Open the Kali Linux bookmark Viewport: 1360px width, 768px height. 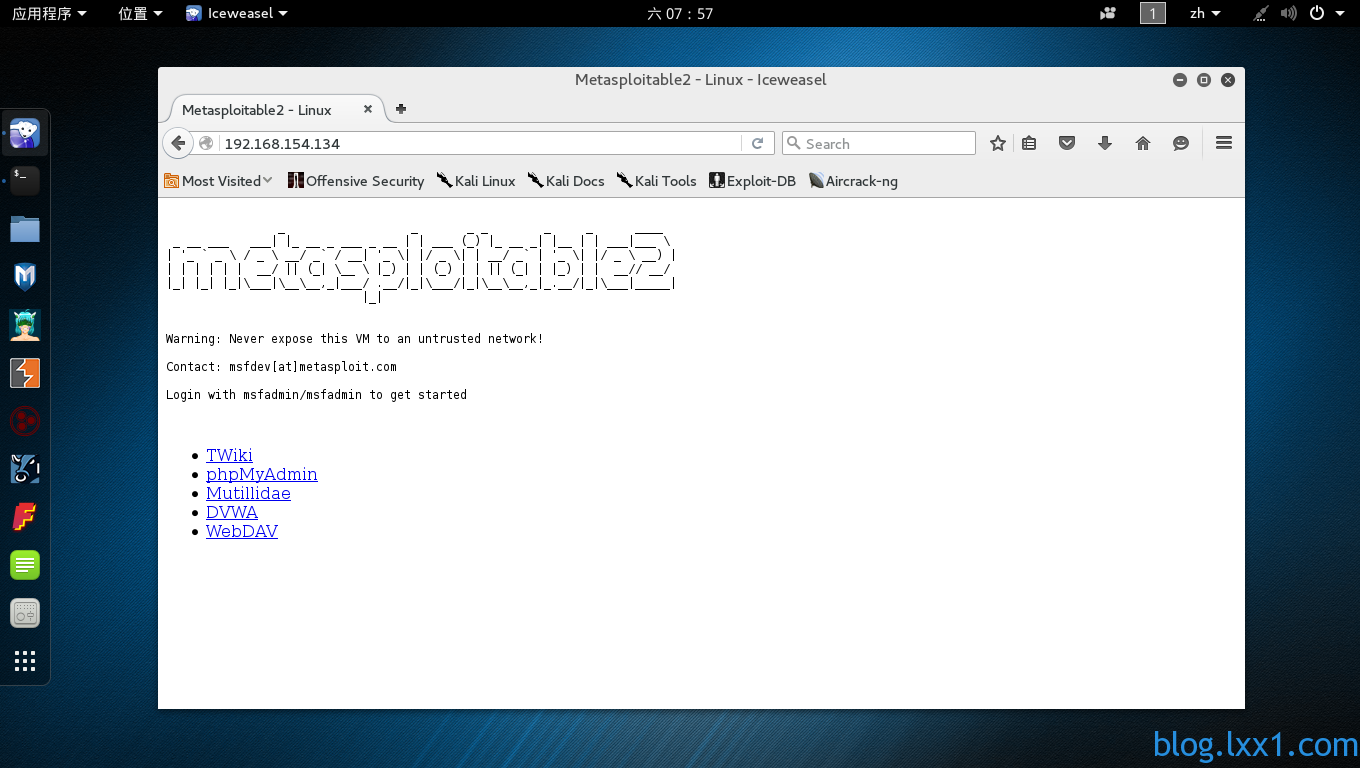click(476, 181)
